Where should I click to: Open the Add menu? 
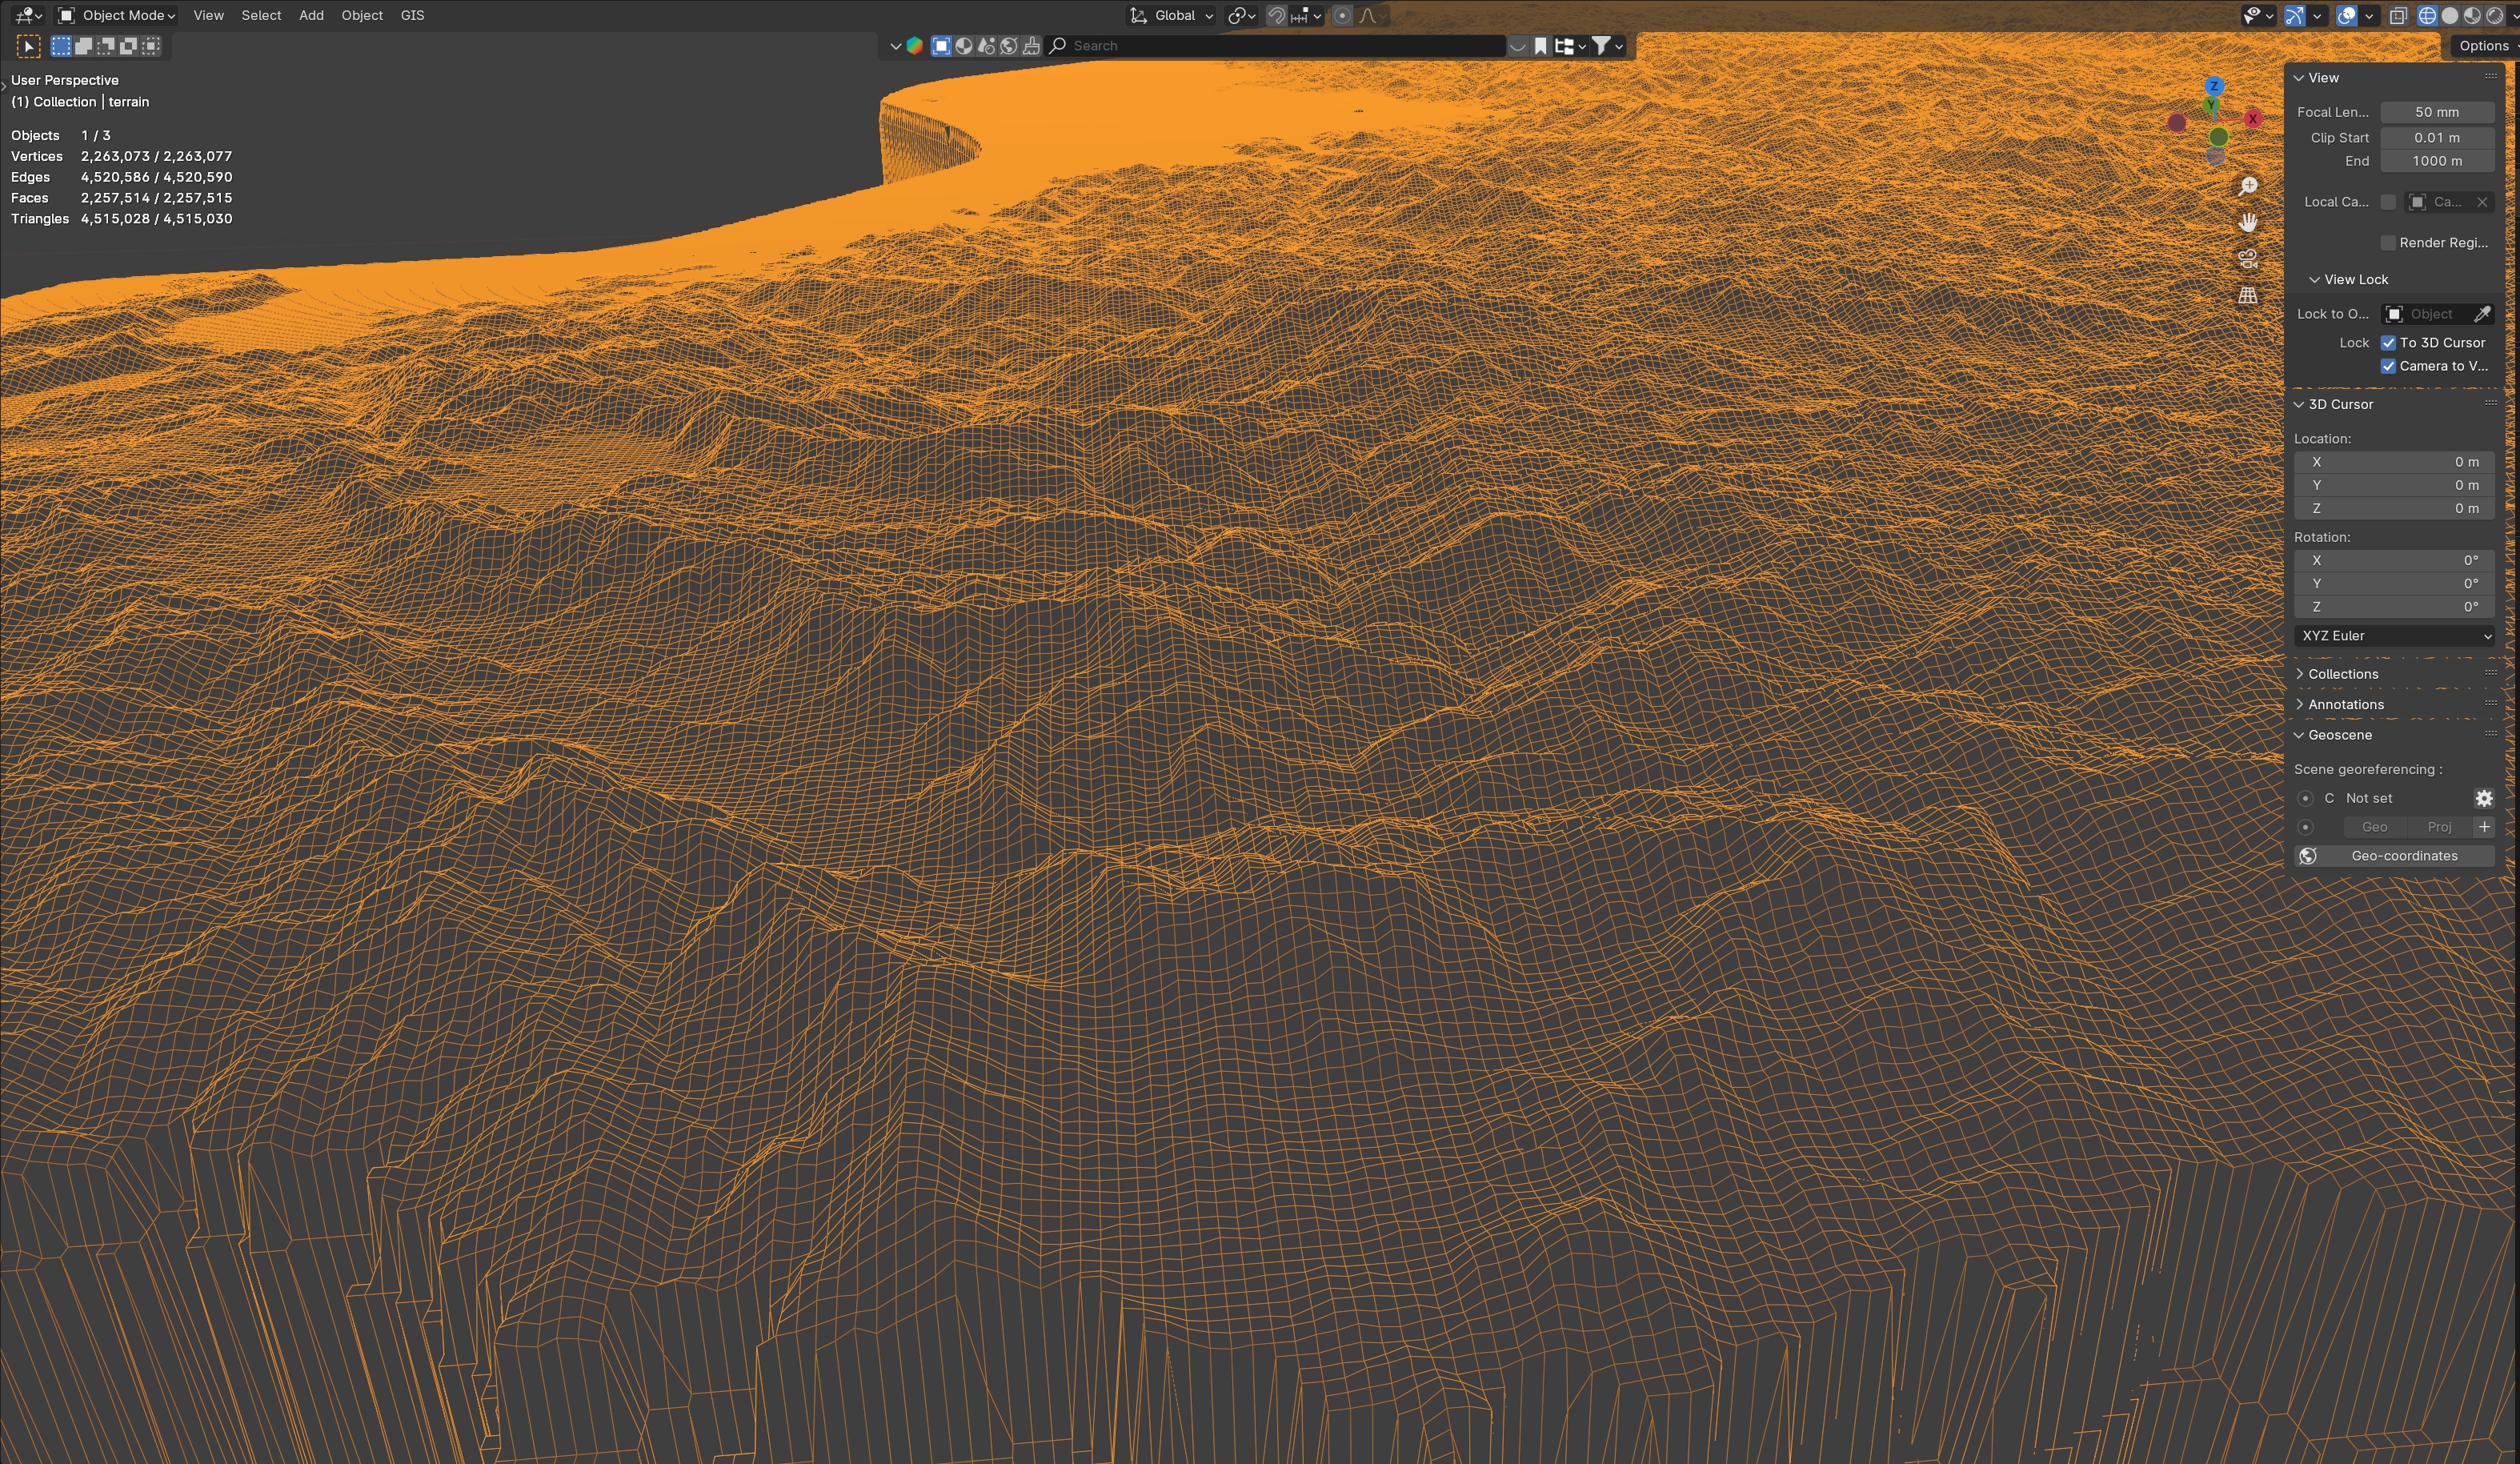[311, 15]
